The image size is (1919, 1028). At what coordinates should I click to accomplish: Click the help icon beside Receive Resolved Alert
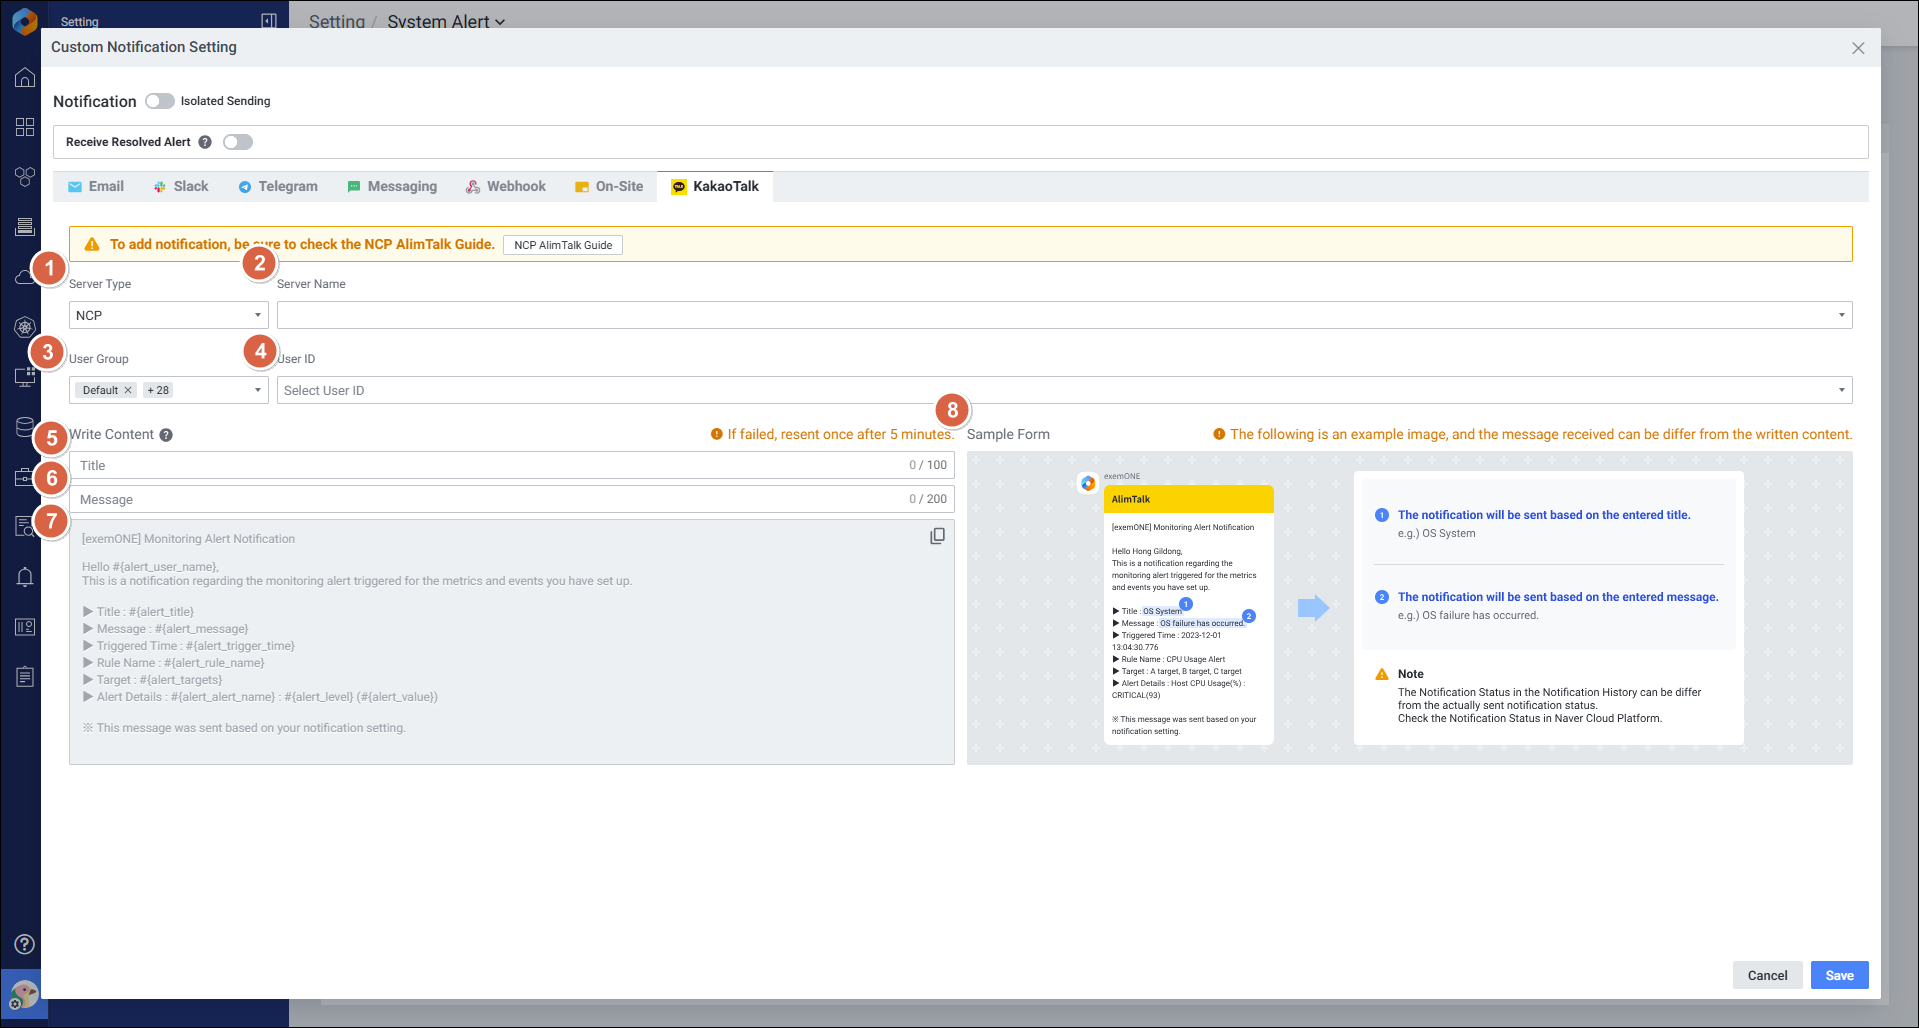click(205, 142)
